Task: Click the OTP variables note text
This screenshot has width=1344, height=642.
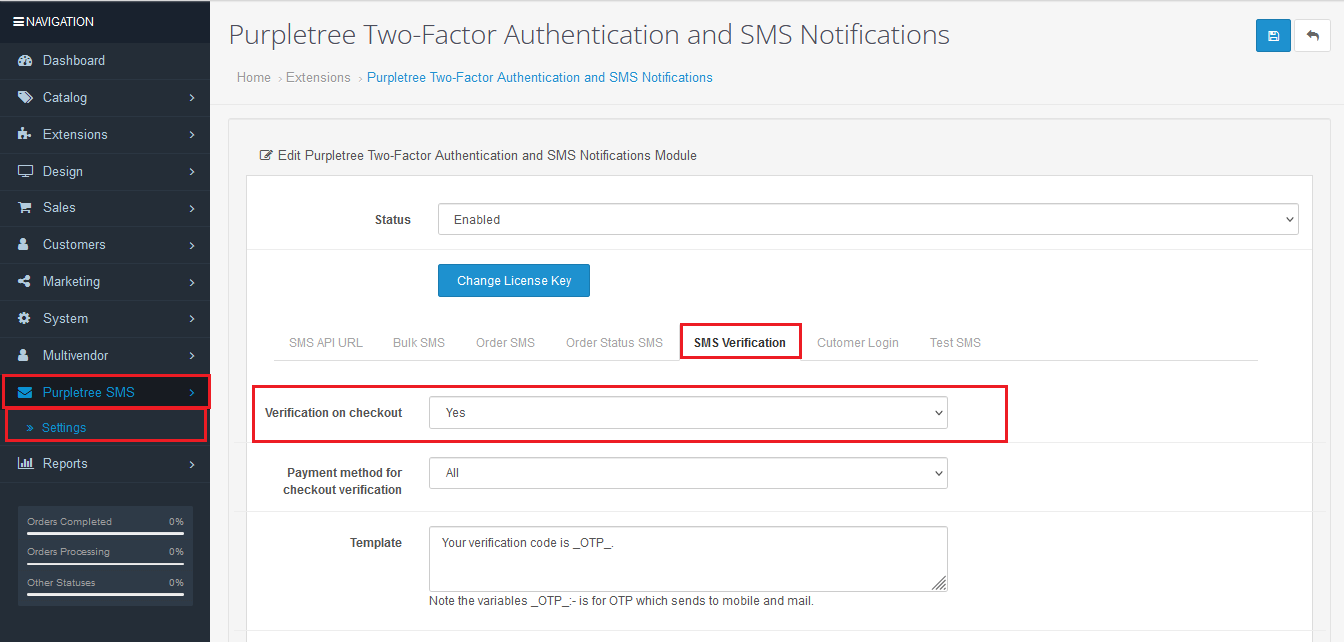Action: tap(621, 601)
